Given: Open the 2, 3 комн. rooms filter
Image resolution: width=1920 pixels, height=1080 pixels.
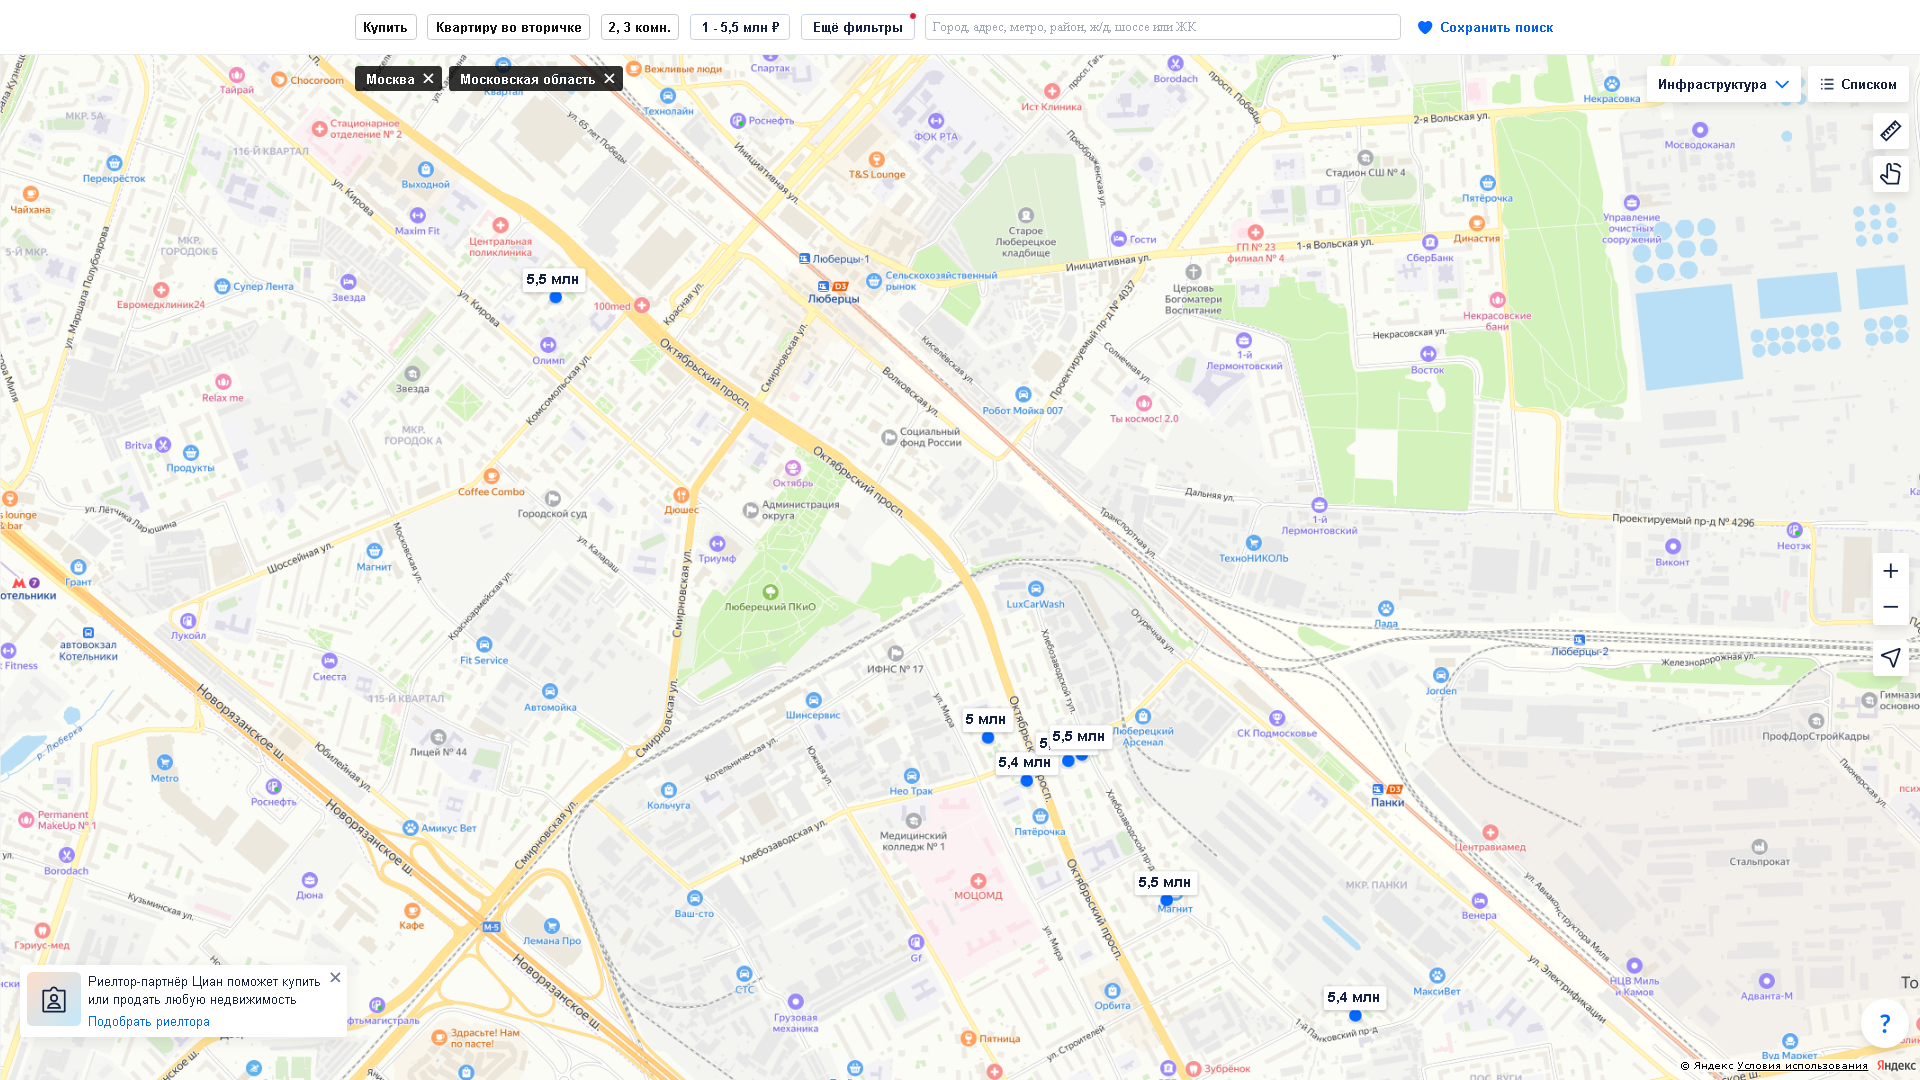Looking at the screenshot, I should coord(639,27).
